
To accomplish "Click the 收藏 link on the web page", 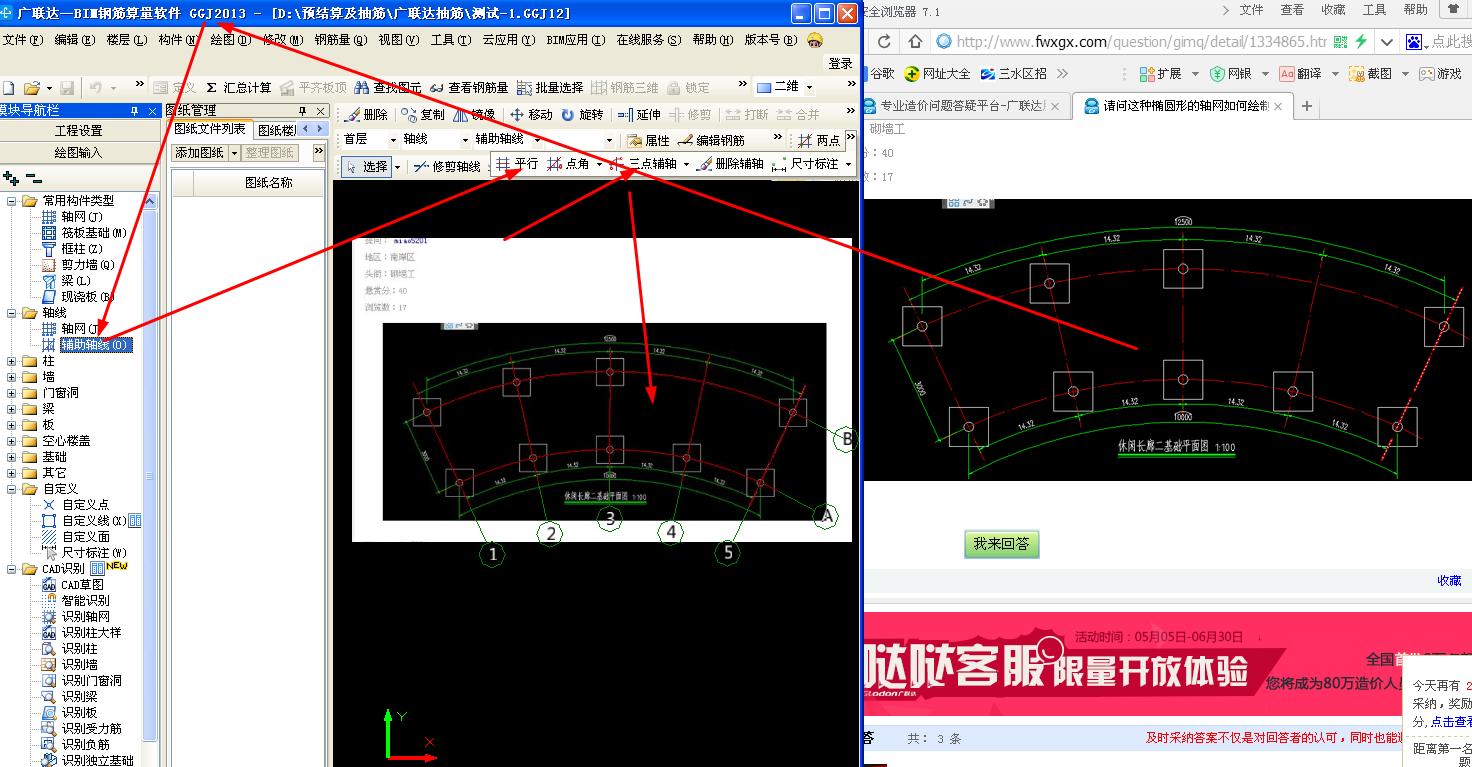I will click(1449, 580).
